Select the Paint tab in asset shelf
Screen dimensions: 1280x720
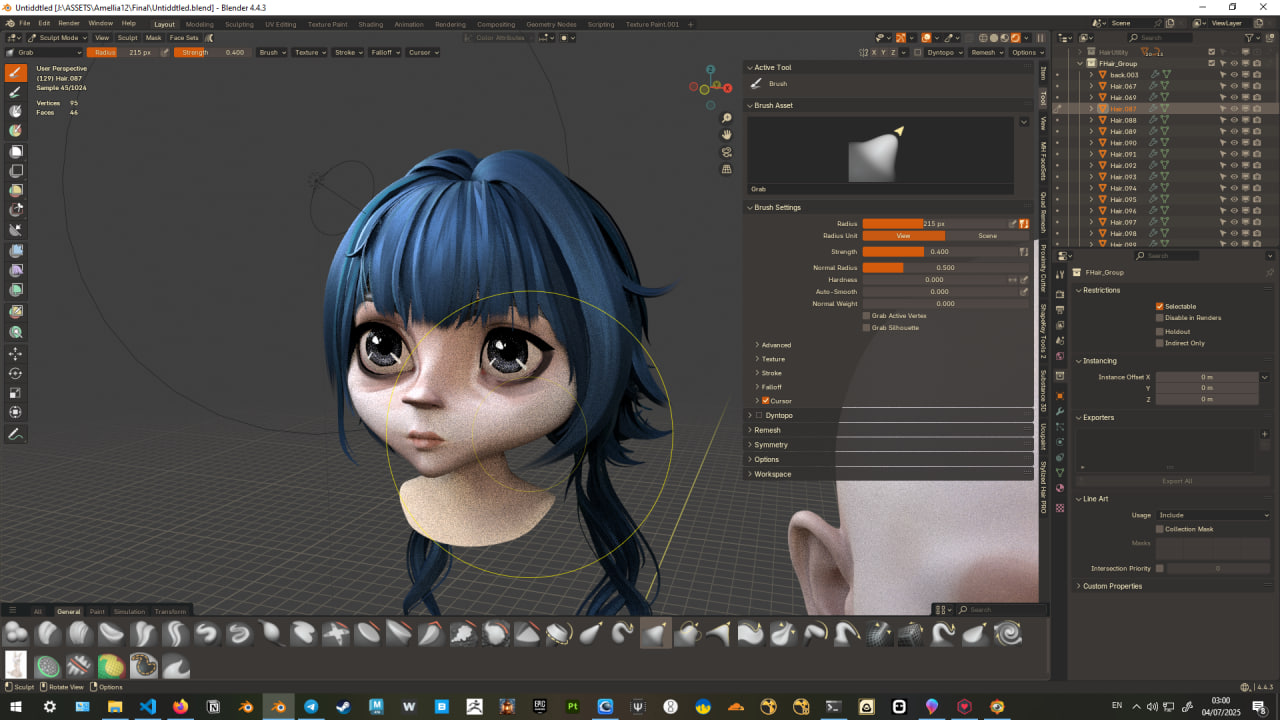pyautogui.click(x=97, y=611)
